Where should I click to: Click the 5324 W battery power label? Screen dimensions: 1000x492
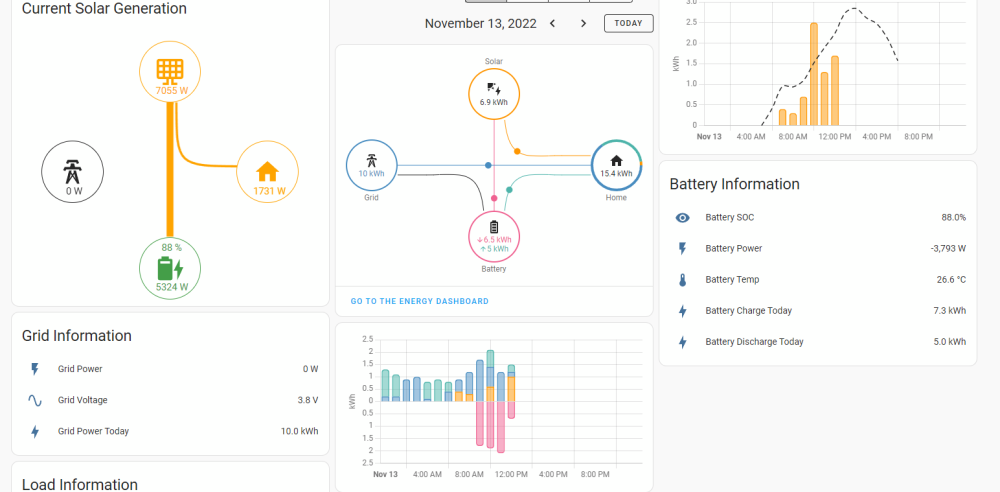[x=172, y=287]
